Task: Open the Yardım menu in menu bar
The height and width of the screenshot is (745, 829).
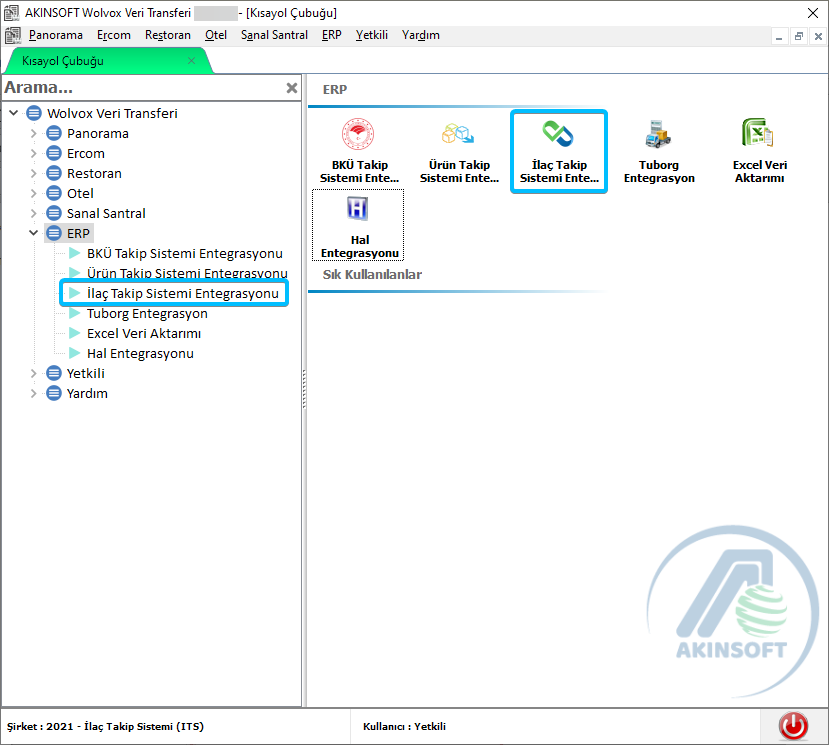Action: tap(421, 35)
